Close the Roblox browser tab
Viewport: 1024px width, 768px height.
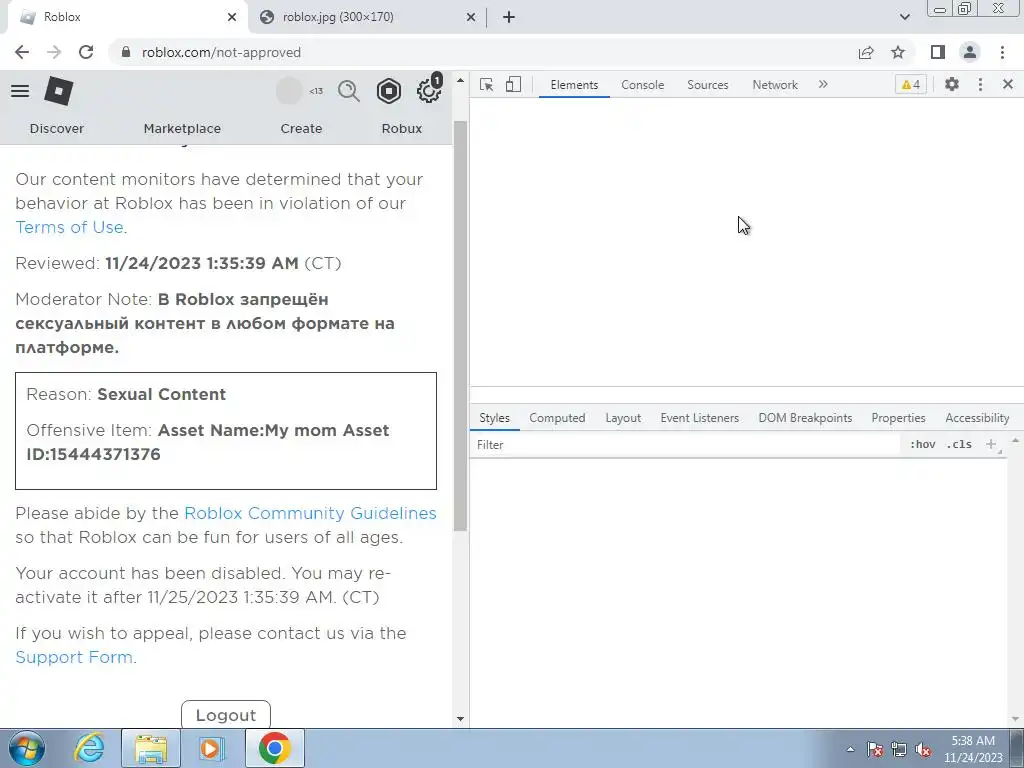232,17
